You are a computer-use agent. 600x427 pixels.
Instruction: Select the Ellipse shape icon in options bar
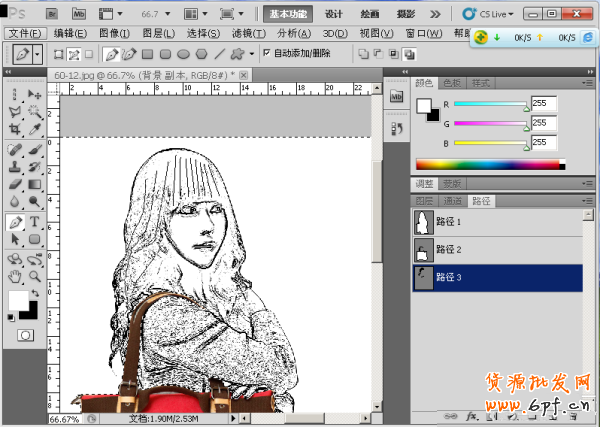coord(183,53)
